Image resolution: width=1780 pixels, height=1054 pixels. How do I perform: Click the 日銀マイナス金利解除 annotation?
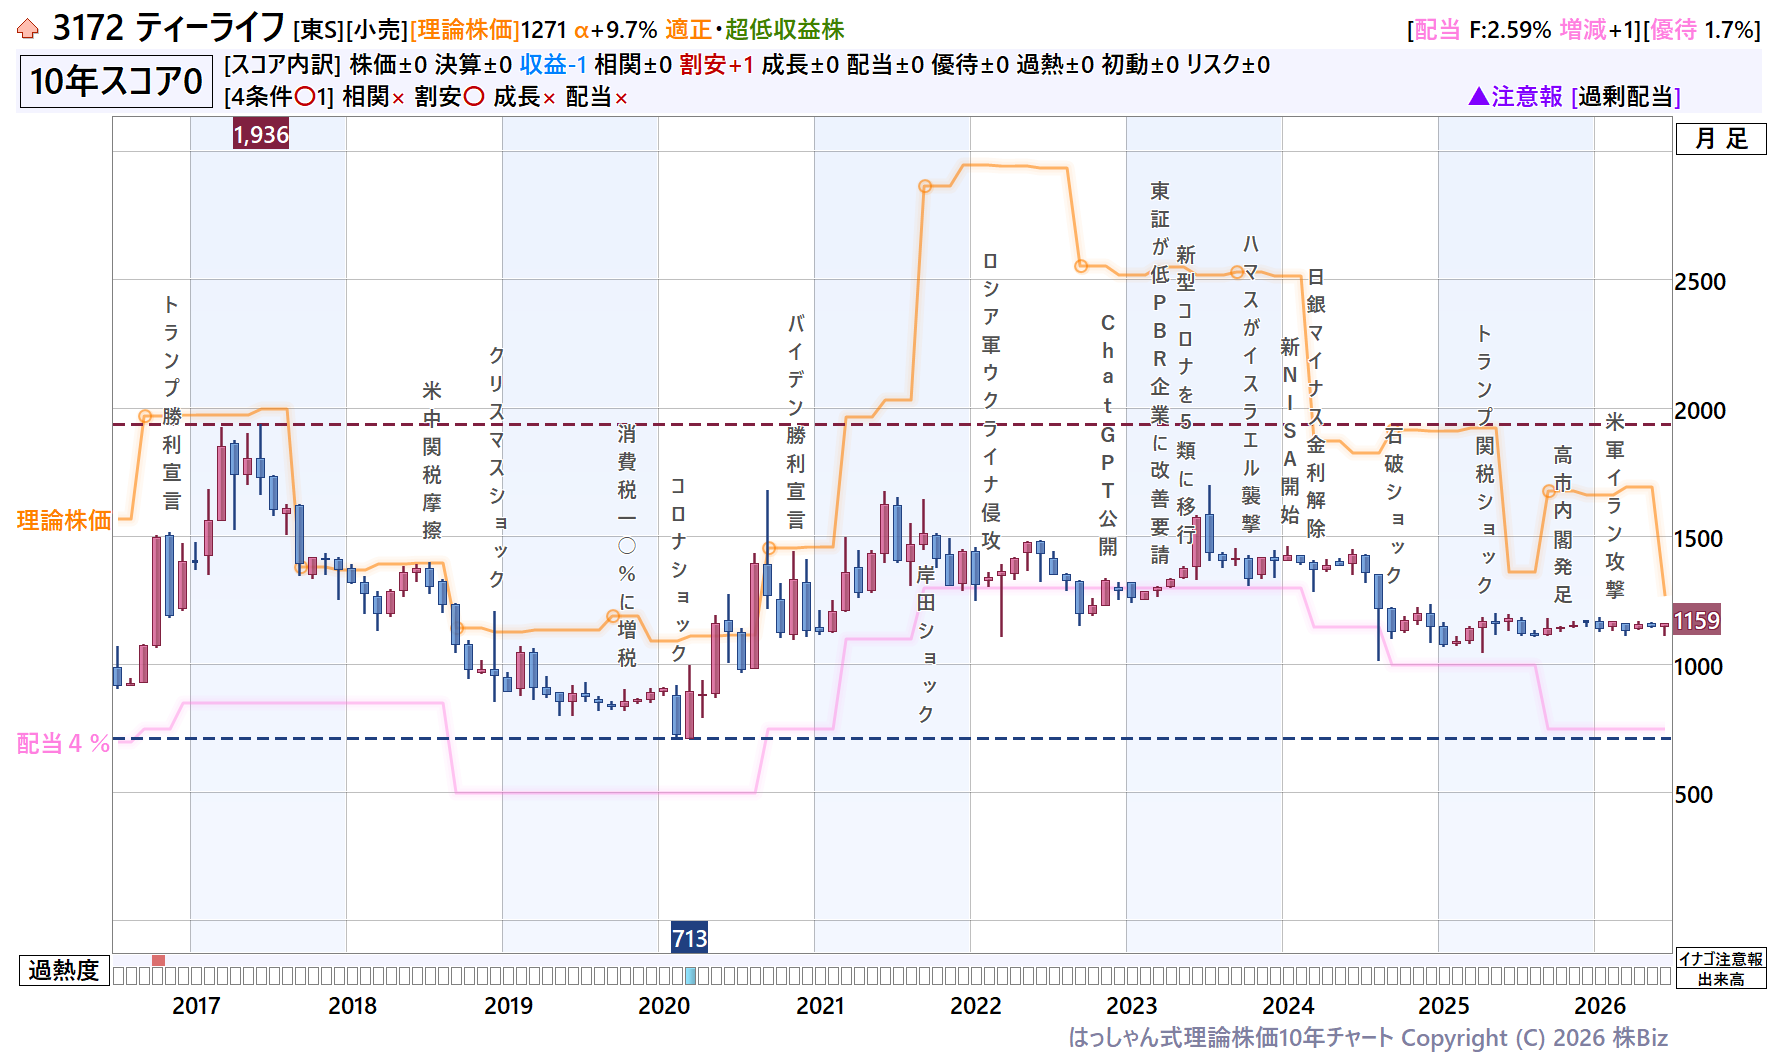(x=1315, y=402)
